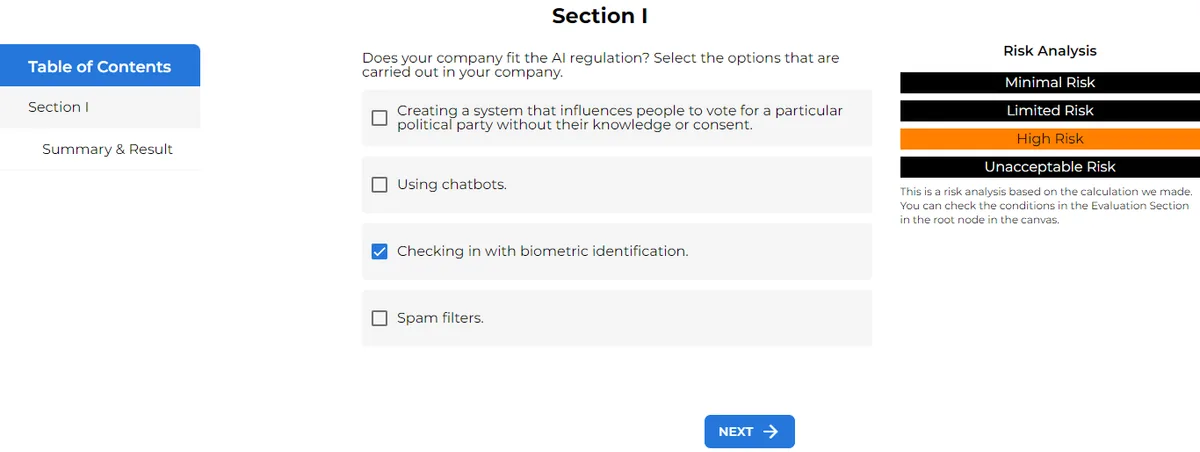Tick the Spam filters checkbox
The image size is (1200, 452).
point(379,318)
